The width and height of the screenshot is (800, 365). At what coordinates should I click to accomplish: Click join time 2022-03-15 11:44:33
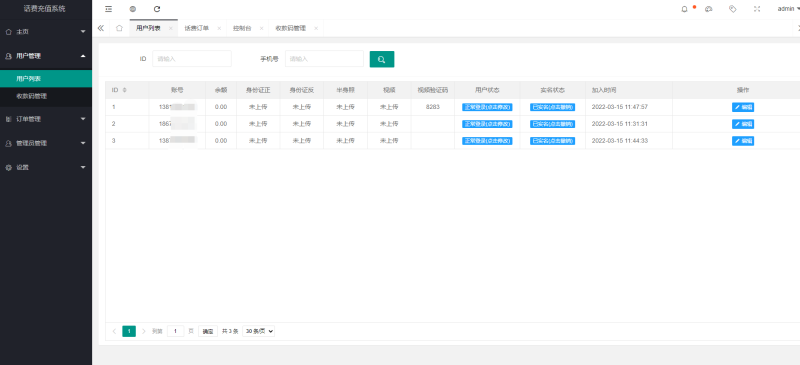tap(620, 141)
